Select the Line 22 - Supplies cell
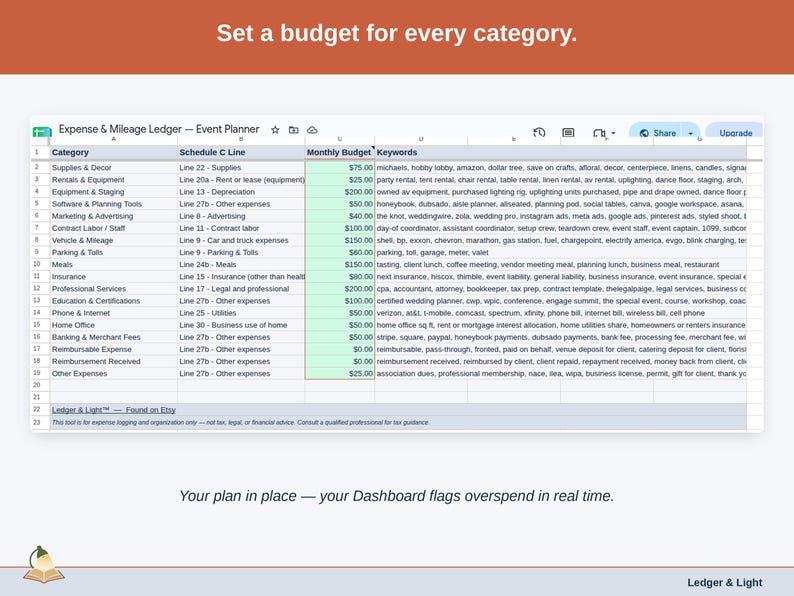 241,168
